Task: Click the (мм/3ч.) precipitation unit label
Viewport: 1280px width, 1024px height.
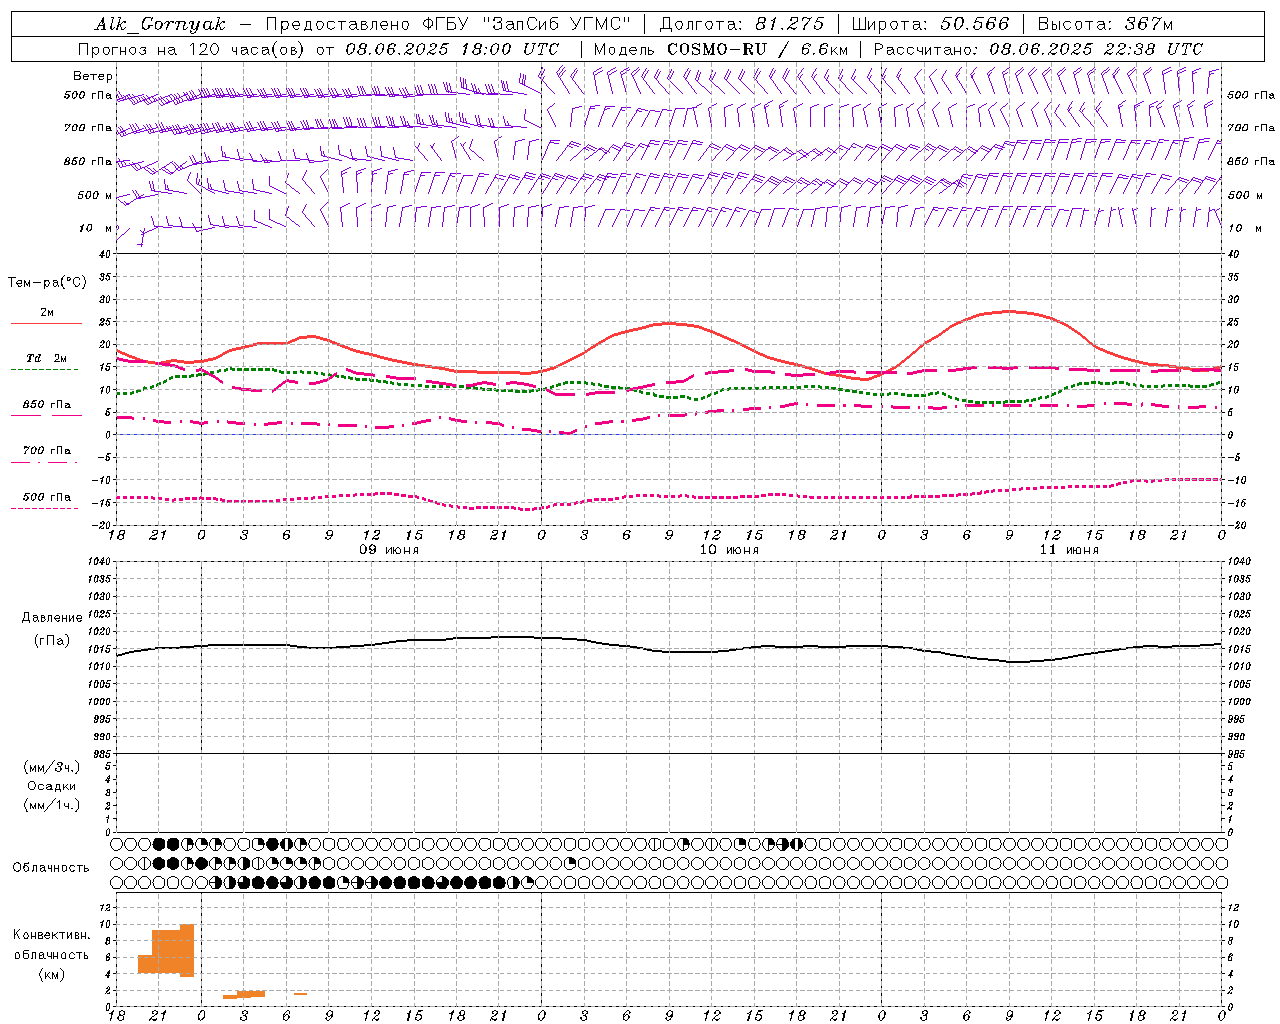Action: tap(52, 768)
